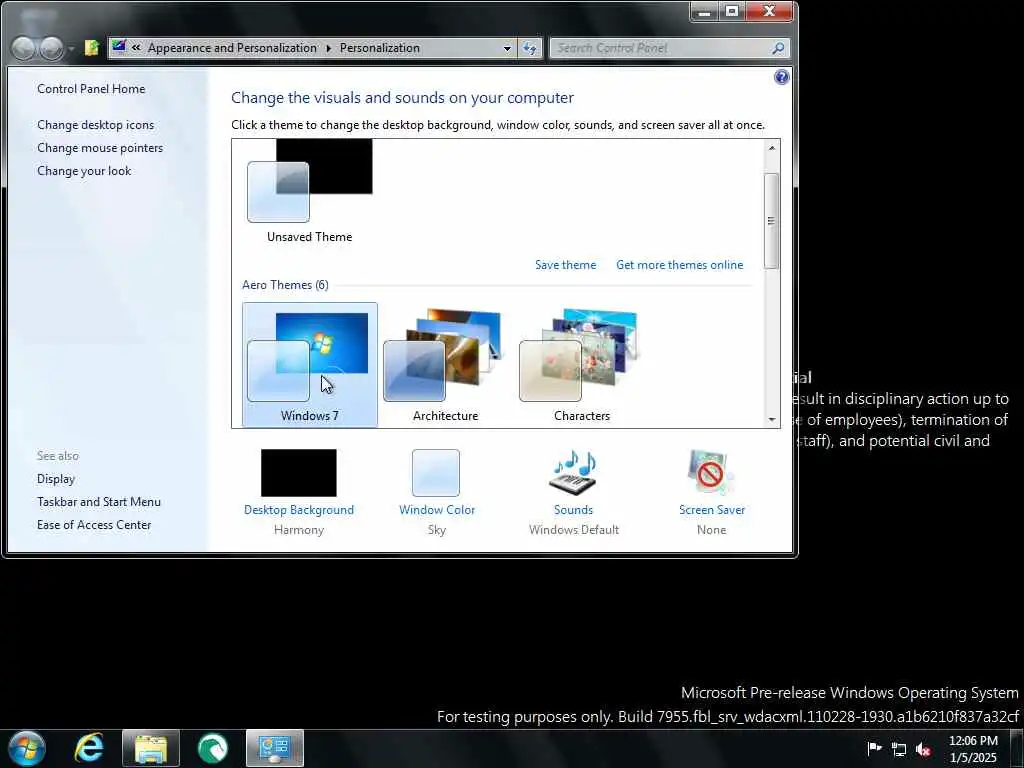Expand the breadcrumb arrow before Personalization
The width and height of the screenshot is (1024, 768).
tap(328, 48)
